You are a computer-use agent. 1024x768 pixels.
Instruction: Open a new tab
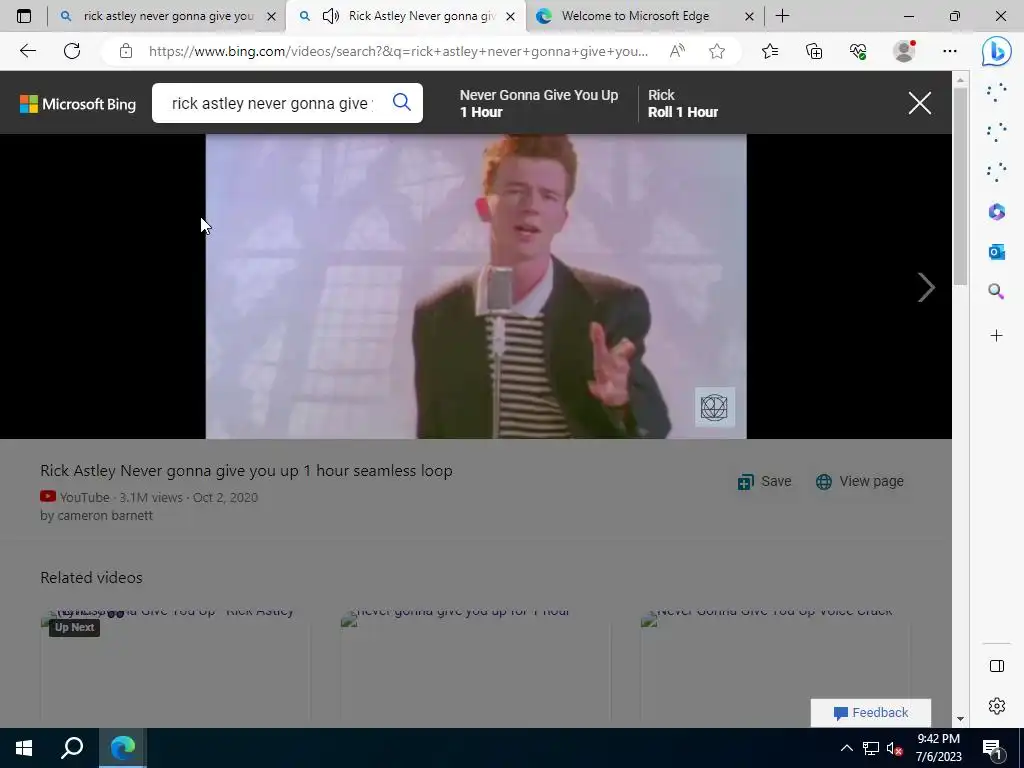click(x=782, y=16)
